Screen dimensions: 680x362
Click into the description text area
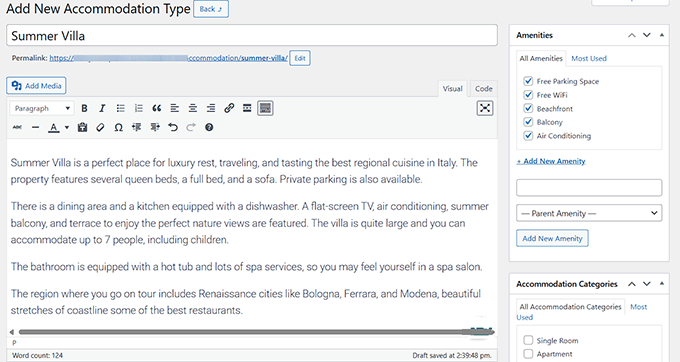click(x=252, y=236)
